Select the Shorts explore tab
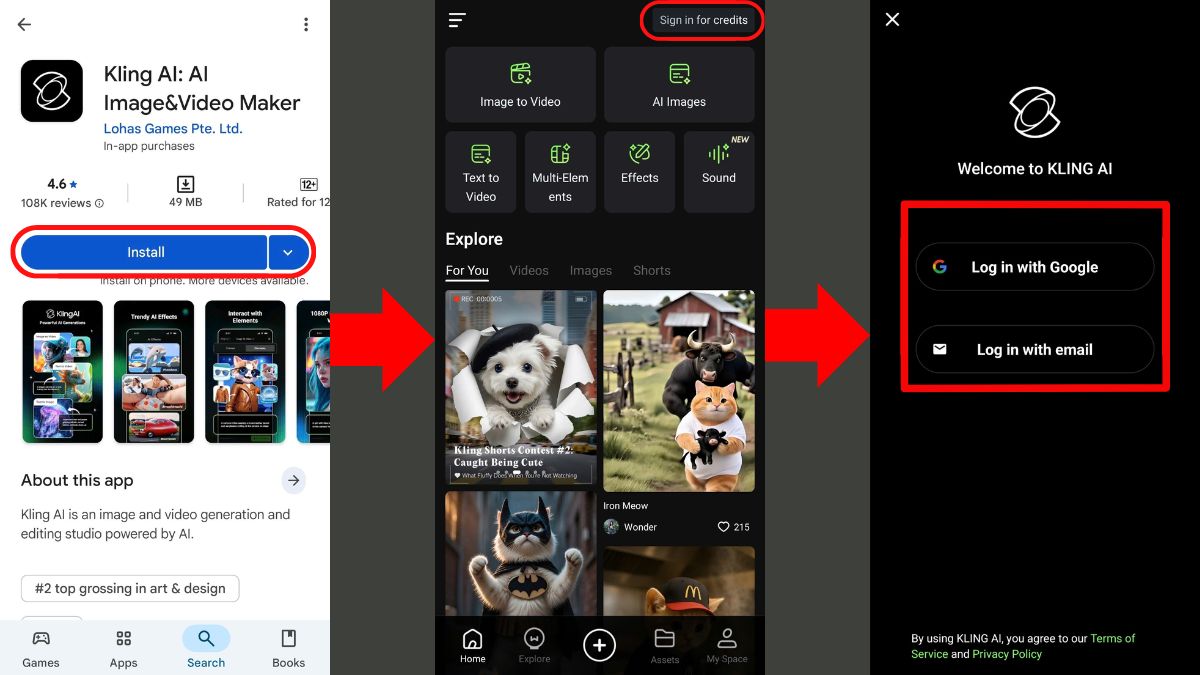The image size is (1200, 675). click(x=652, y=271)
